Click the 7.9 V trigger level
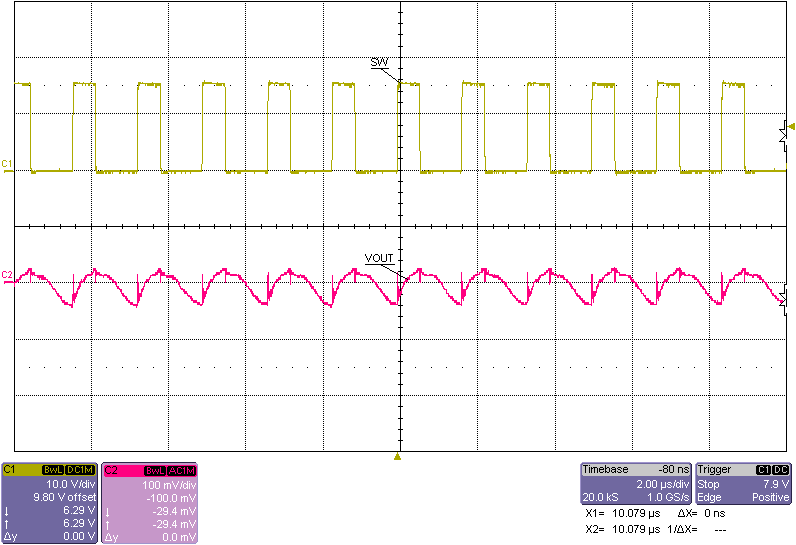 (x=776, y=484)
